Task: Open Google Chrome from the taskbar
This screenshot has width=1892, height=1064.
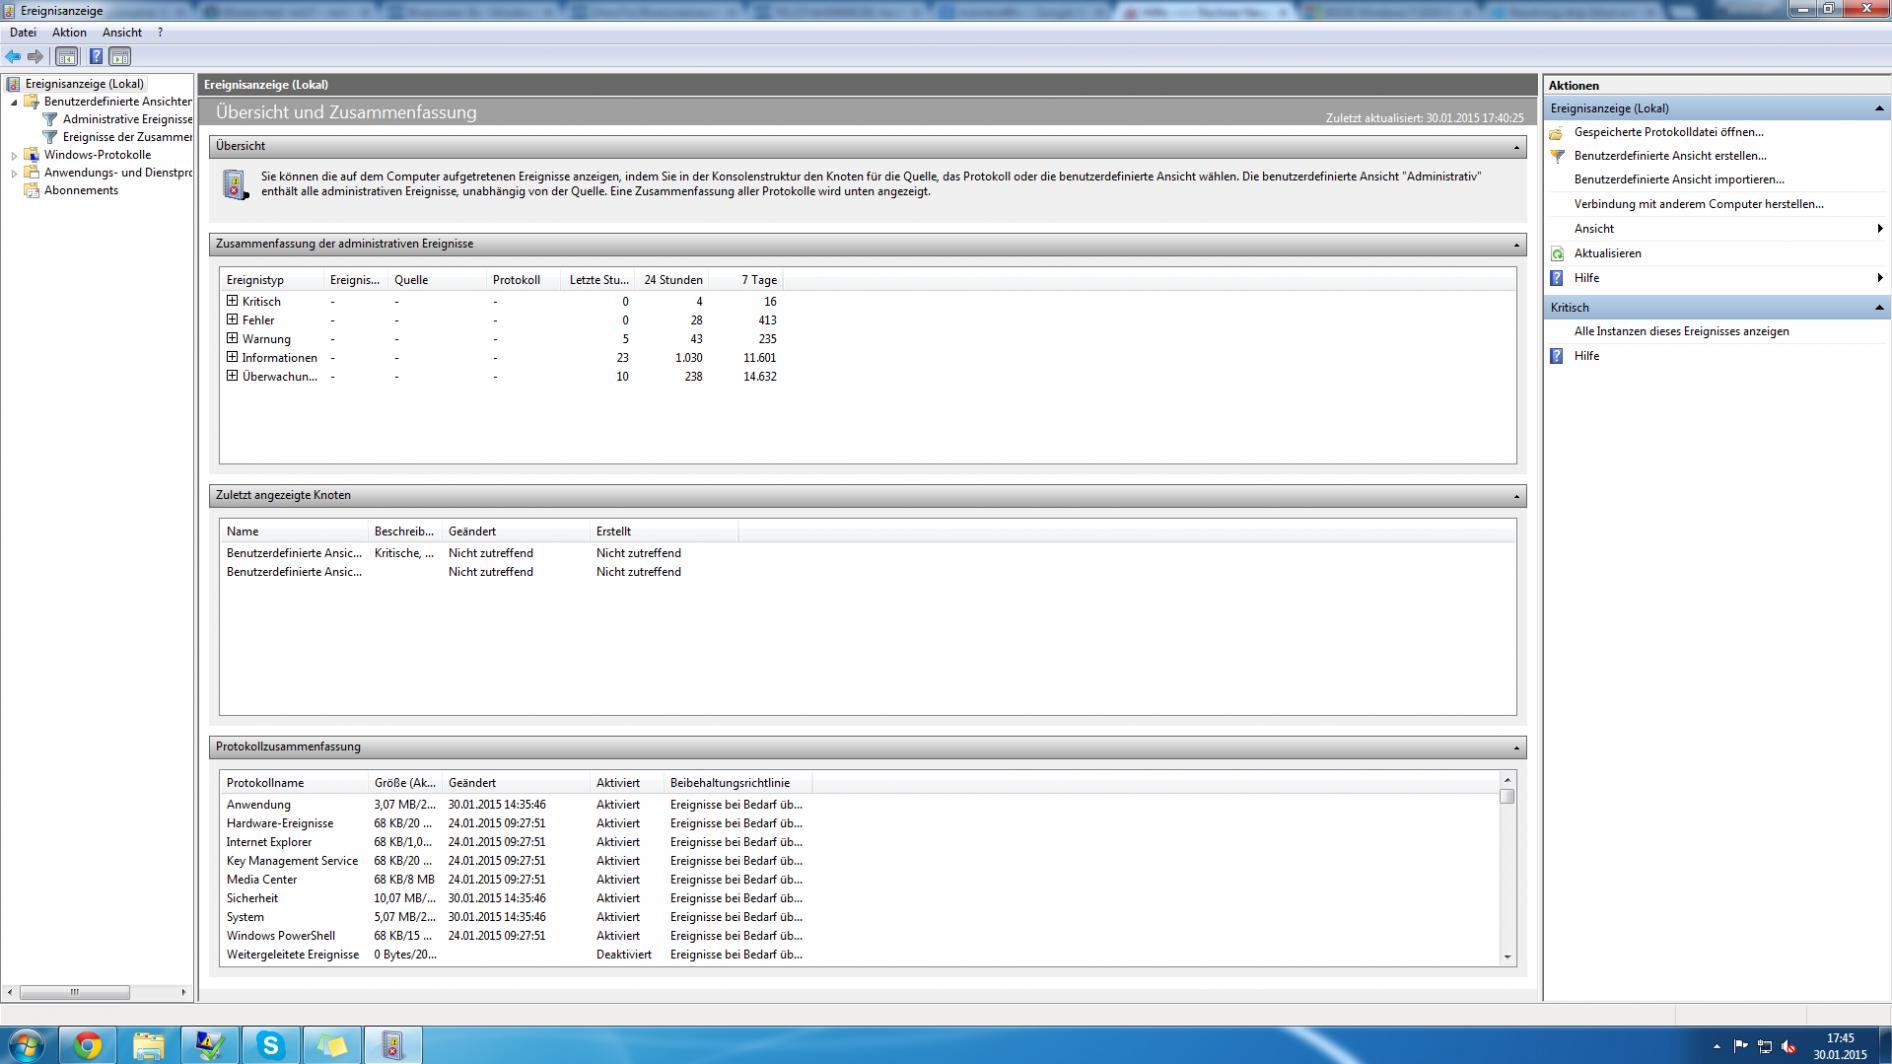Action: pos(88,1046)
